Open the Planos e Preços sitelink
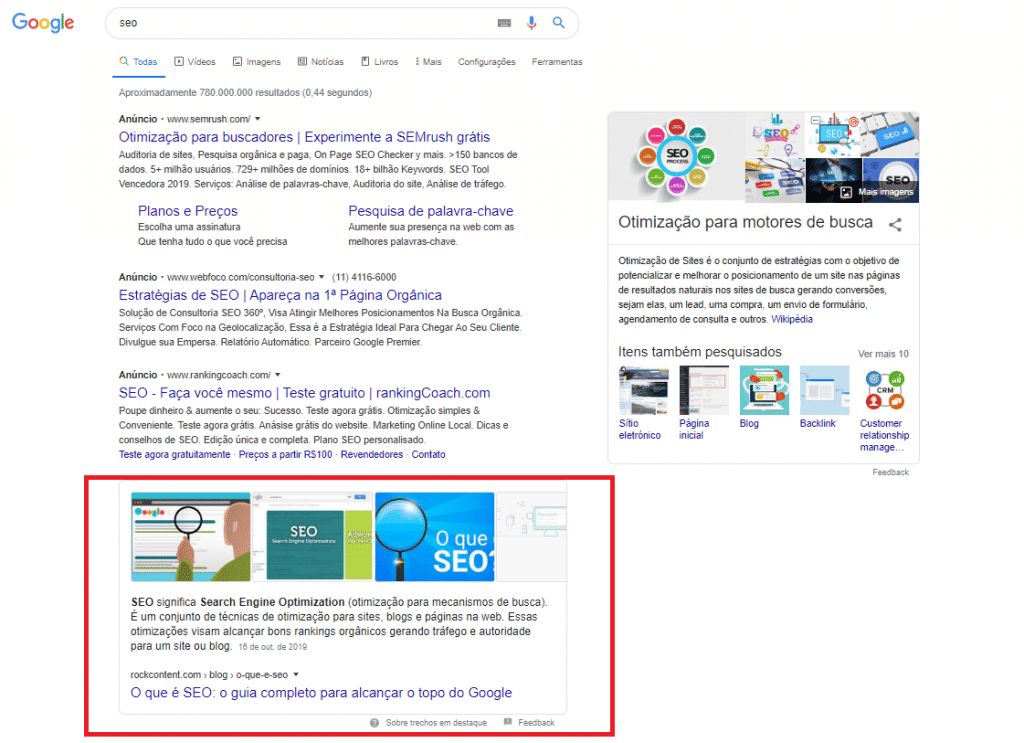Image resolution: width=1024 pixels, height=743 pixels. (187, 211)
